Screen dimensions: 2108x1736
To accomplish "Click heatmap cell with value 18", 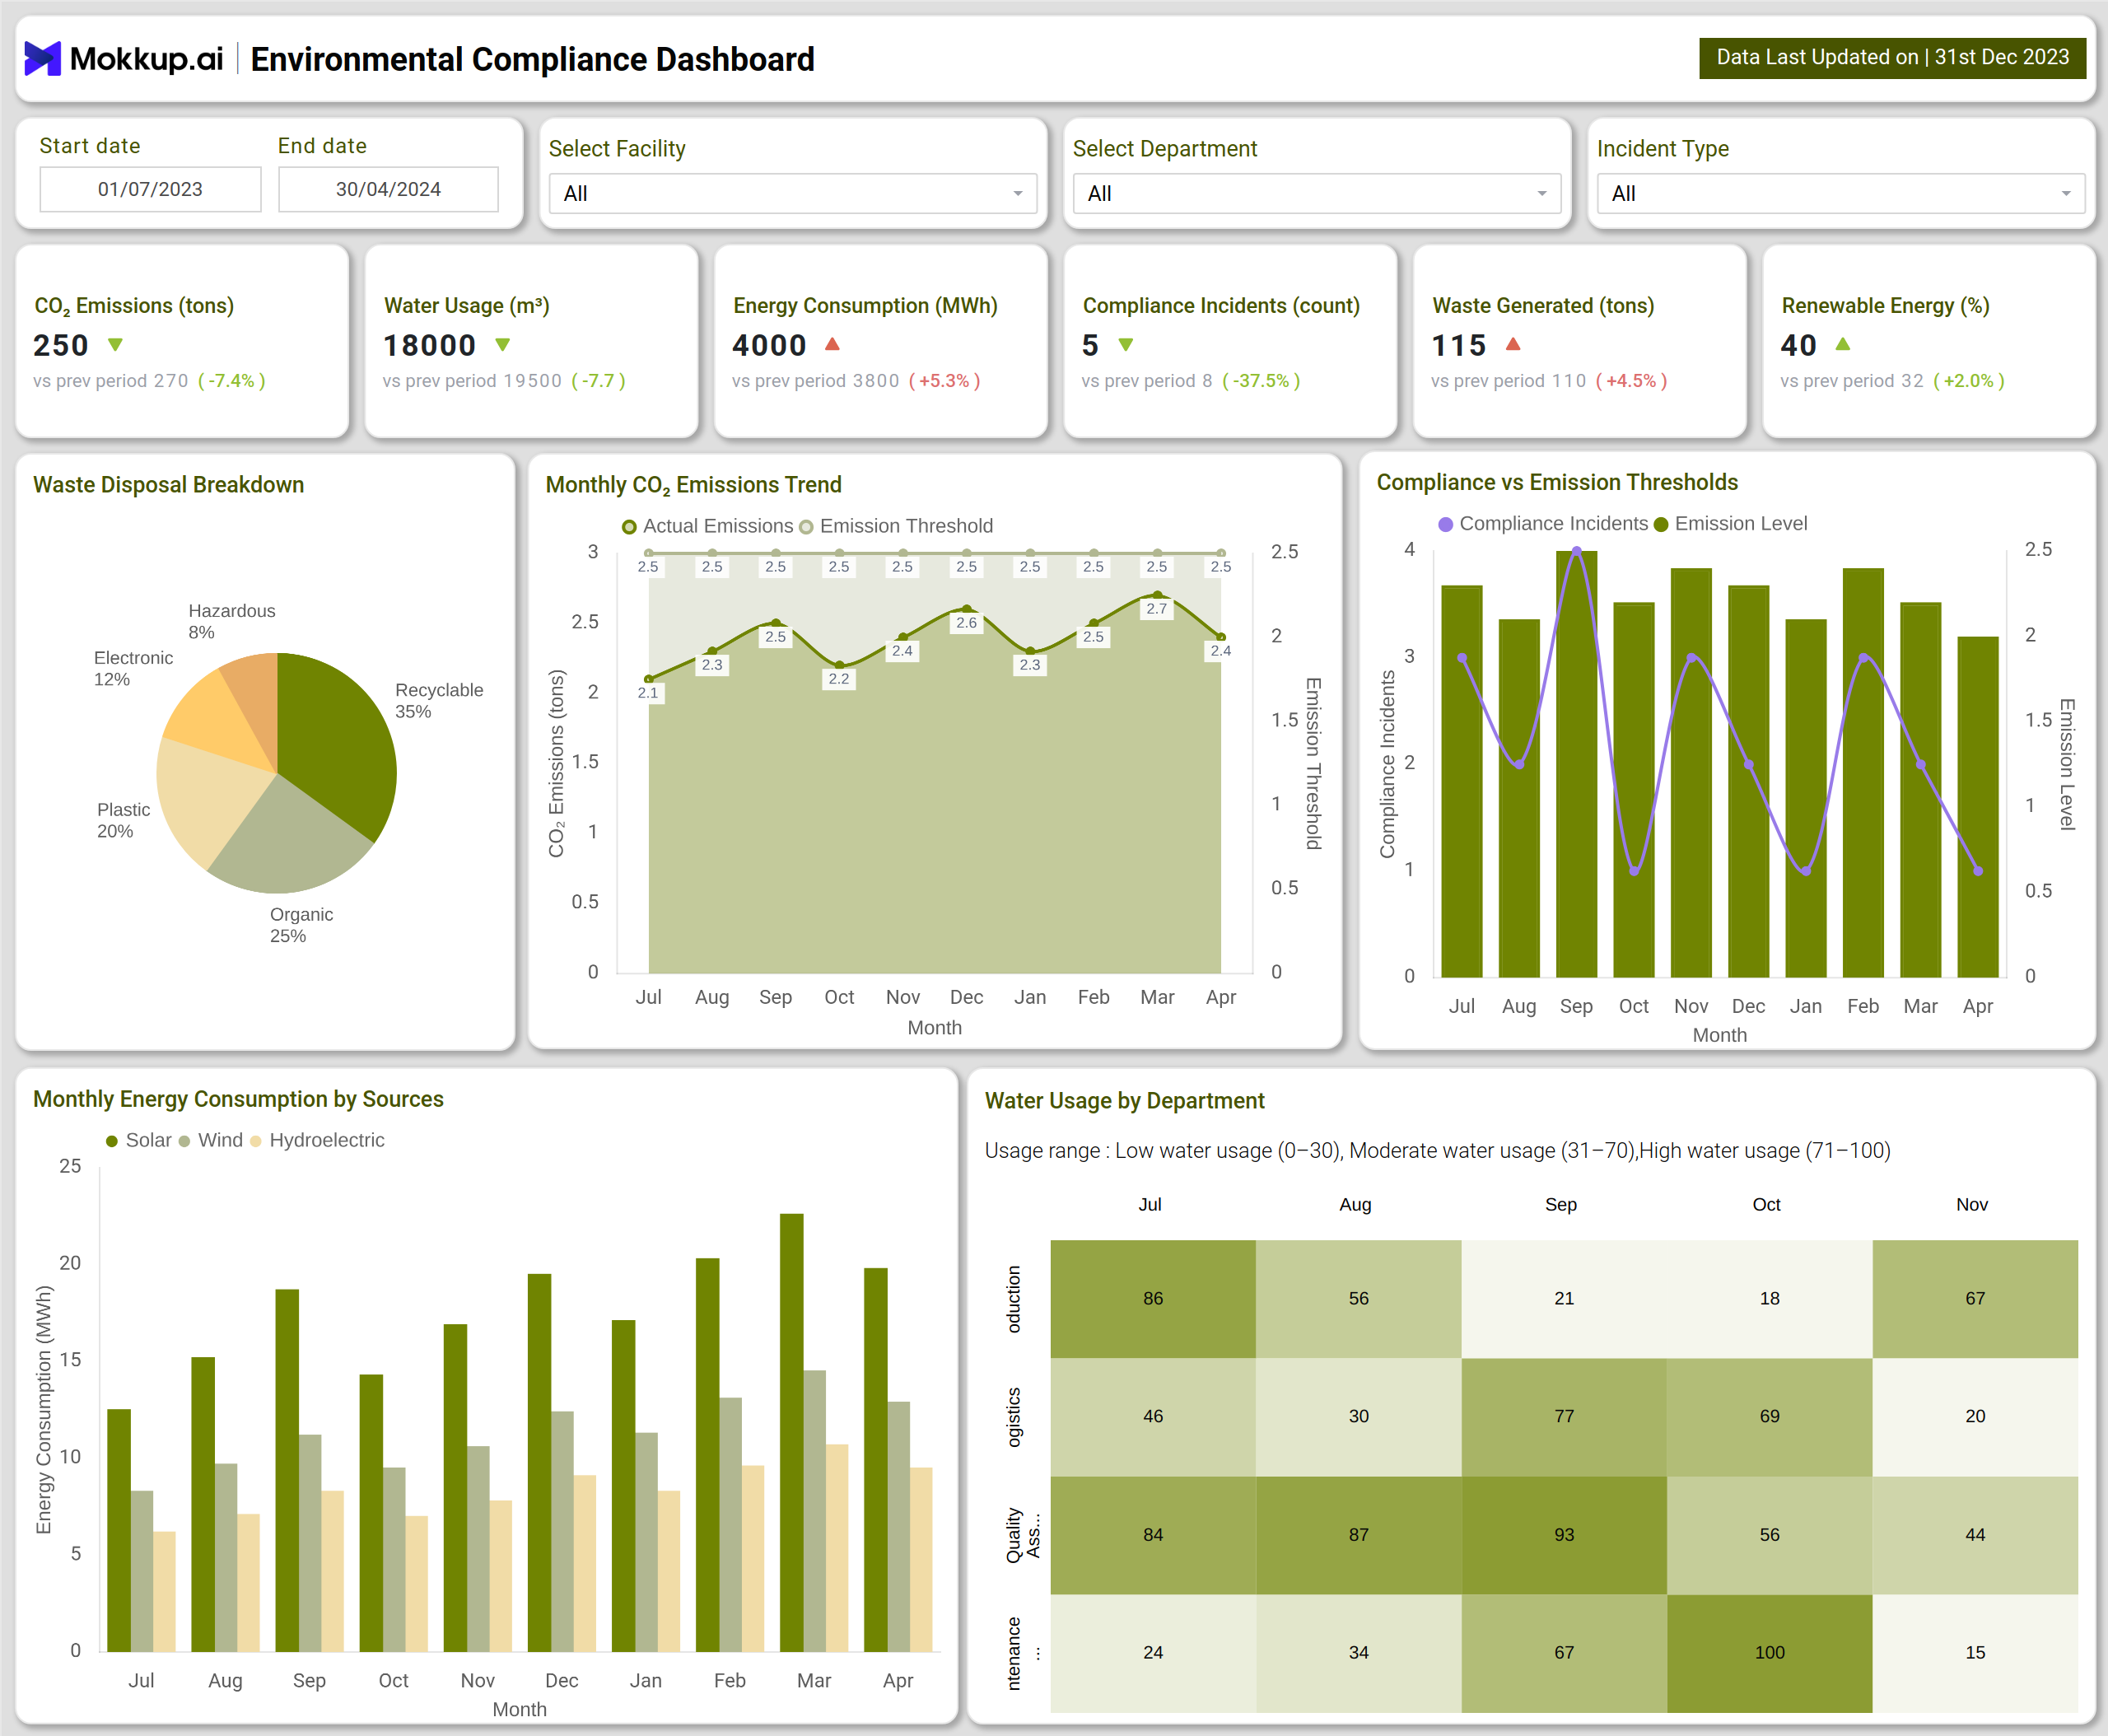I will pos(1769,1299).
